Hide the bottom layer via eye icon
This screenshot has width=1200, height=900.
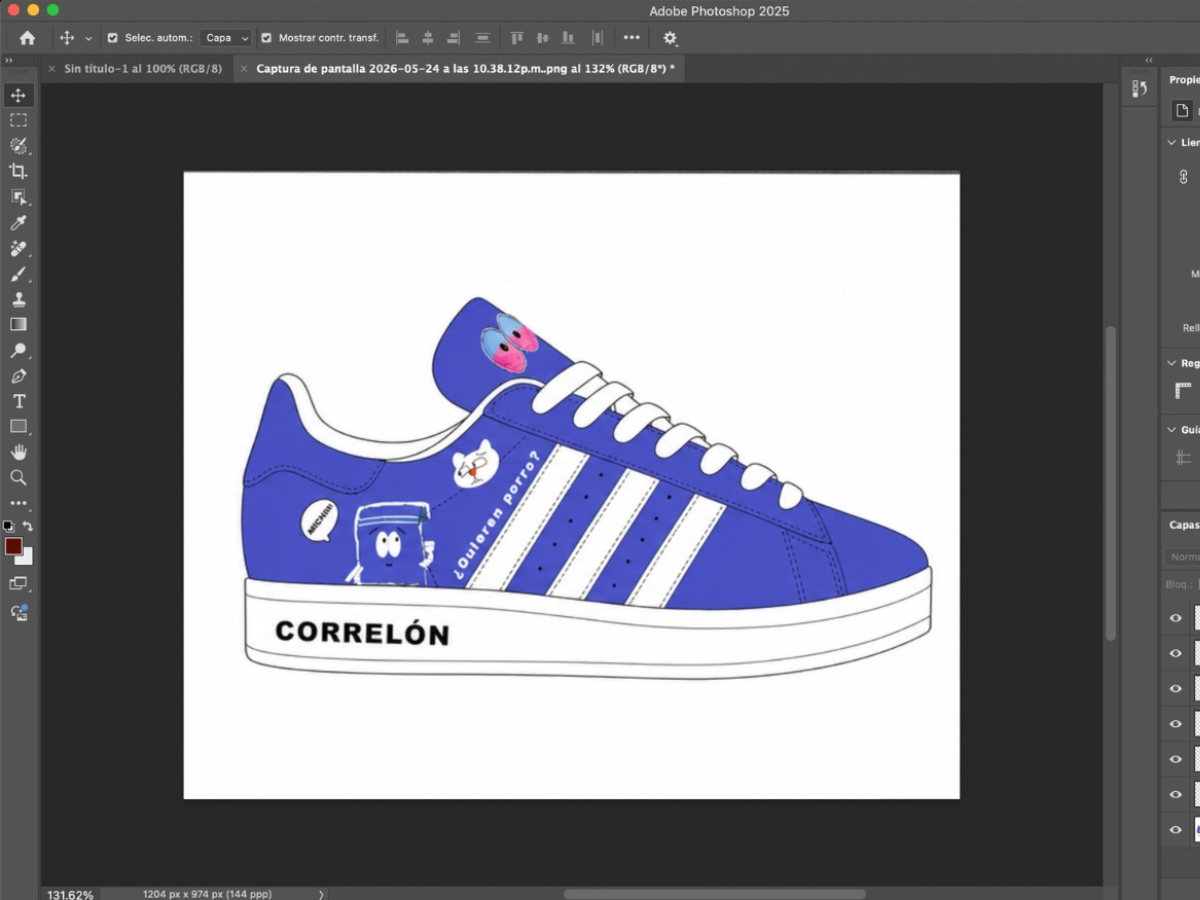1176,829
